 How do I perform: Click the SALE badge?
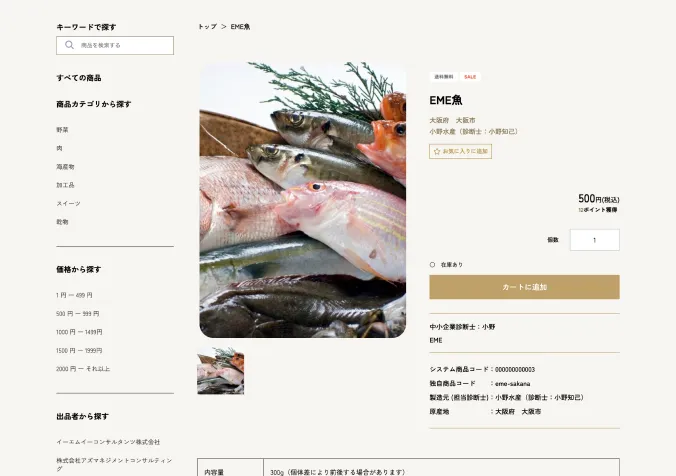coord(470,77)
